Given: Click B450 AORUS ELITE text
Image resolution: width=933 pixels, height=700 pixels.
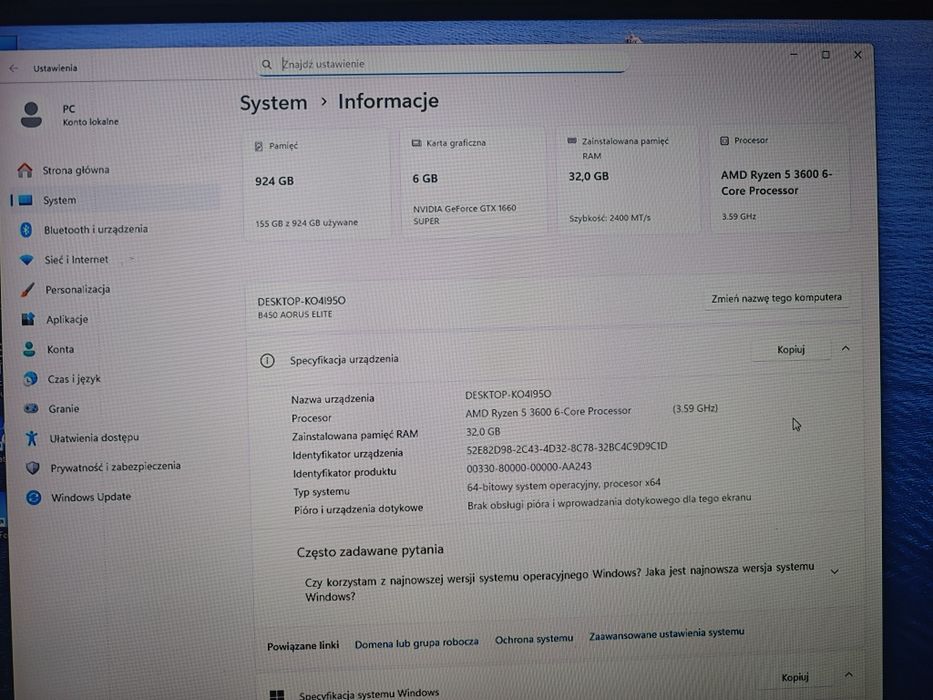Looking at the screenshot, I should coord(295,315).
